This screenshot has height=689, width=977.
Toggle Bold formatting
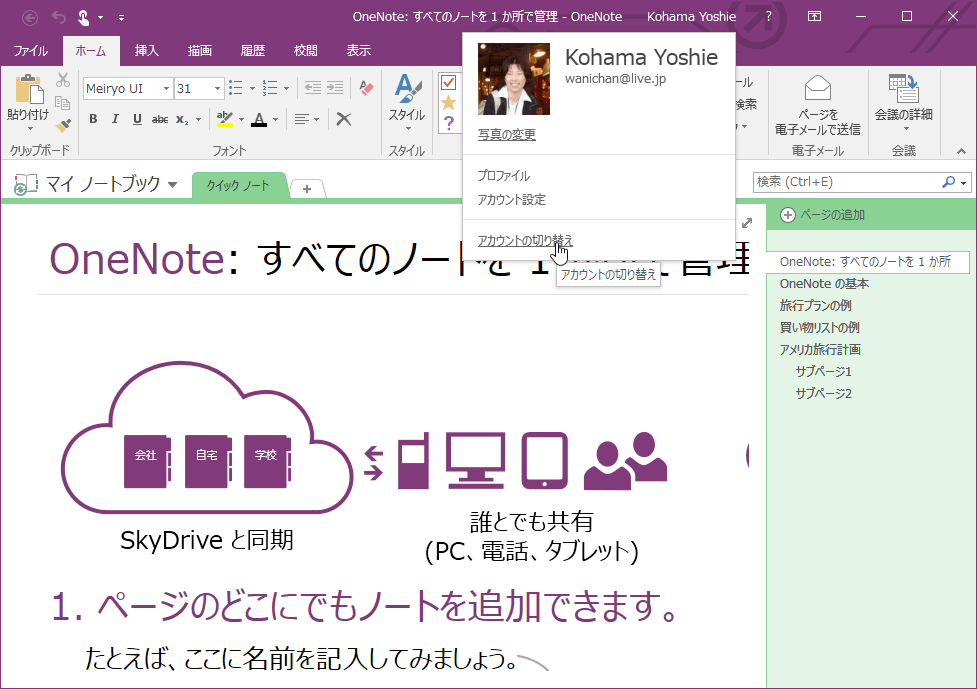click(x=93, y=119)
